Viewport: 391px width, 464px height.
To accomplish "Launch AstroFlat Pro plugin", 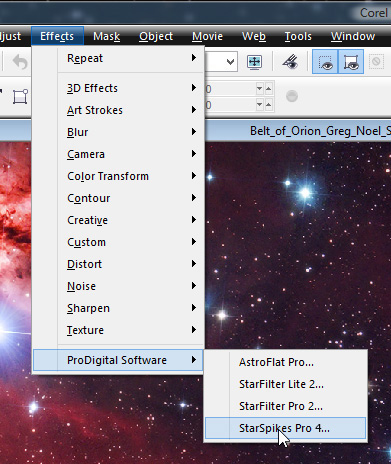I will [x=285, y=362].
